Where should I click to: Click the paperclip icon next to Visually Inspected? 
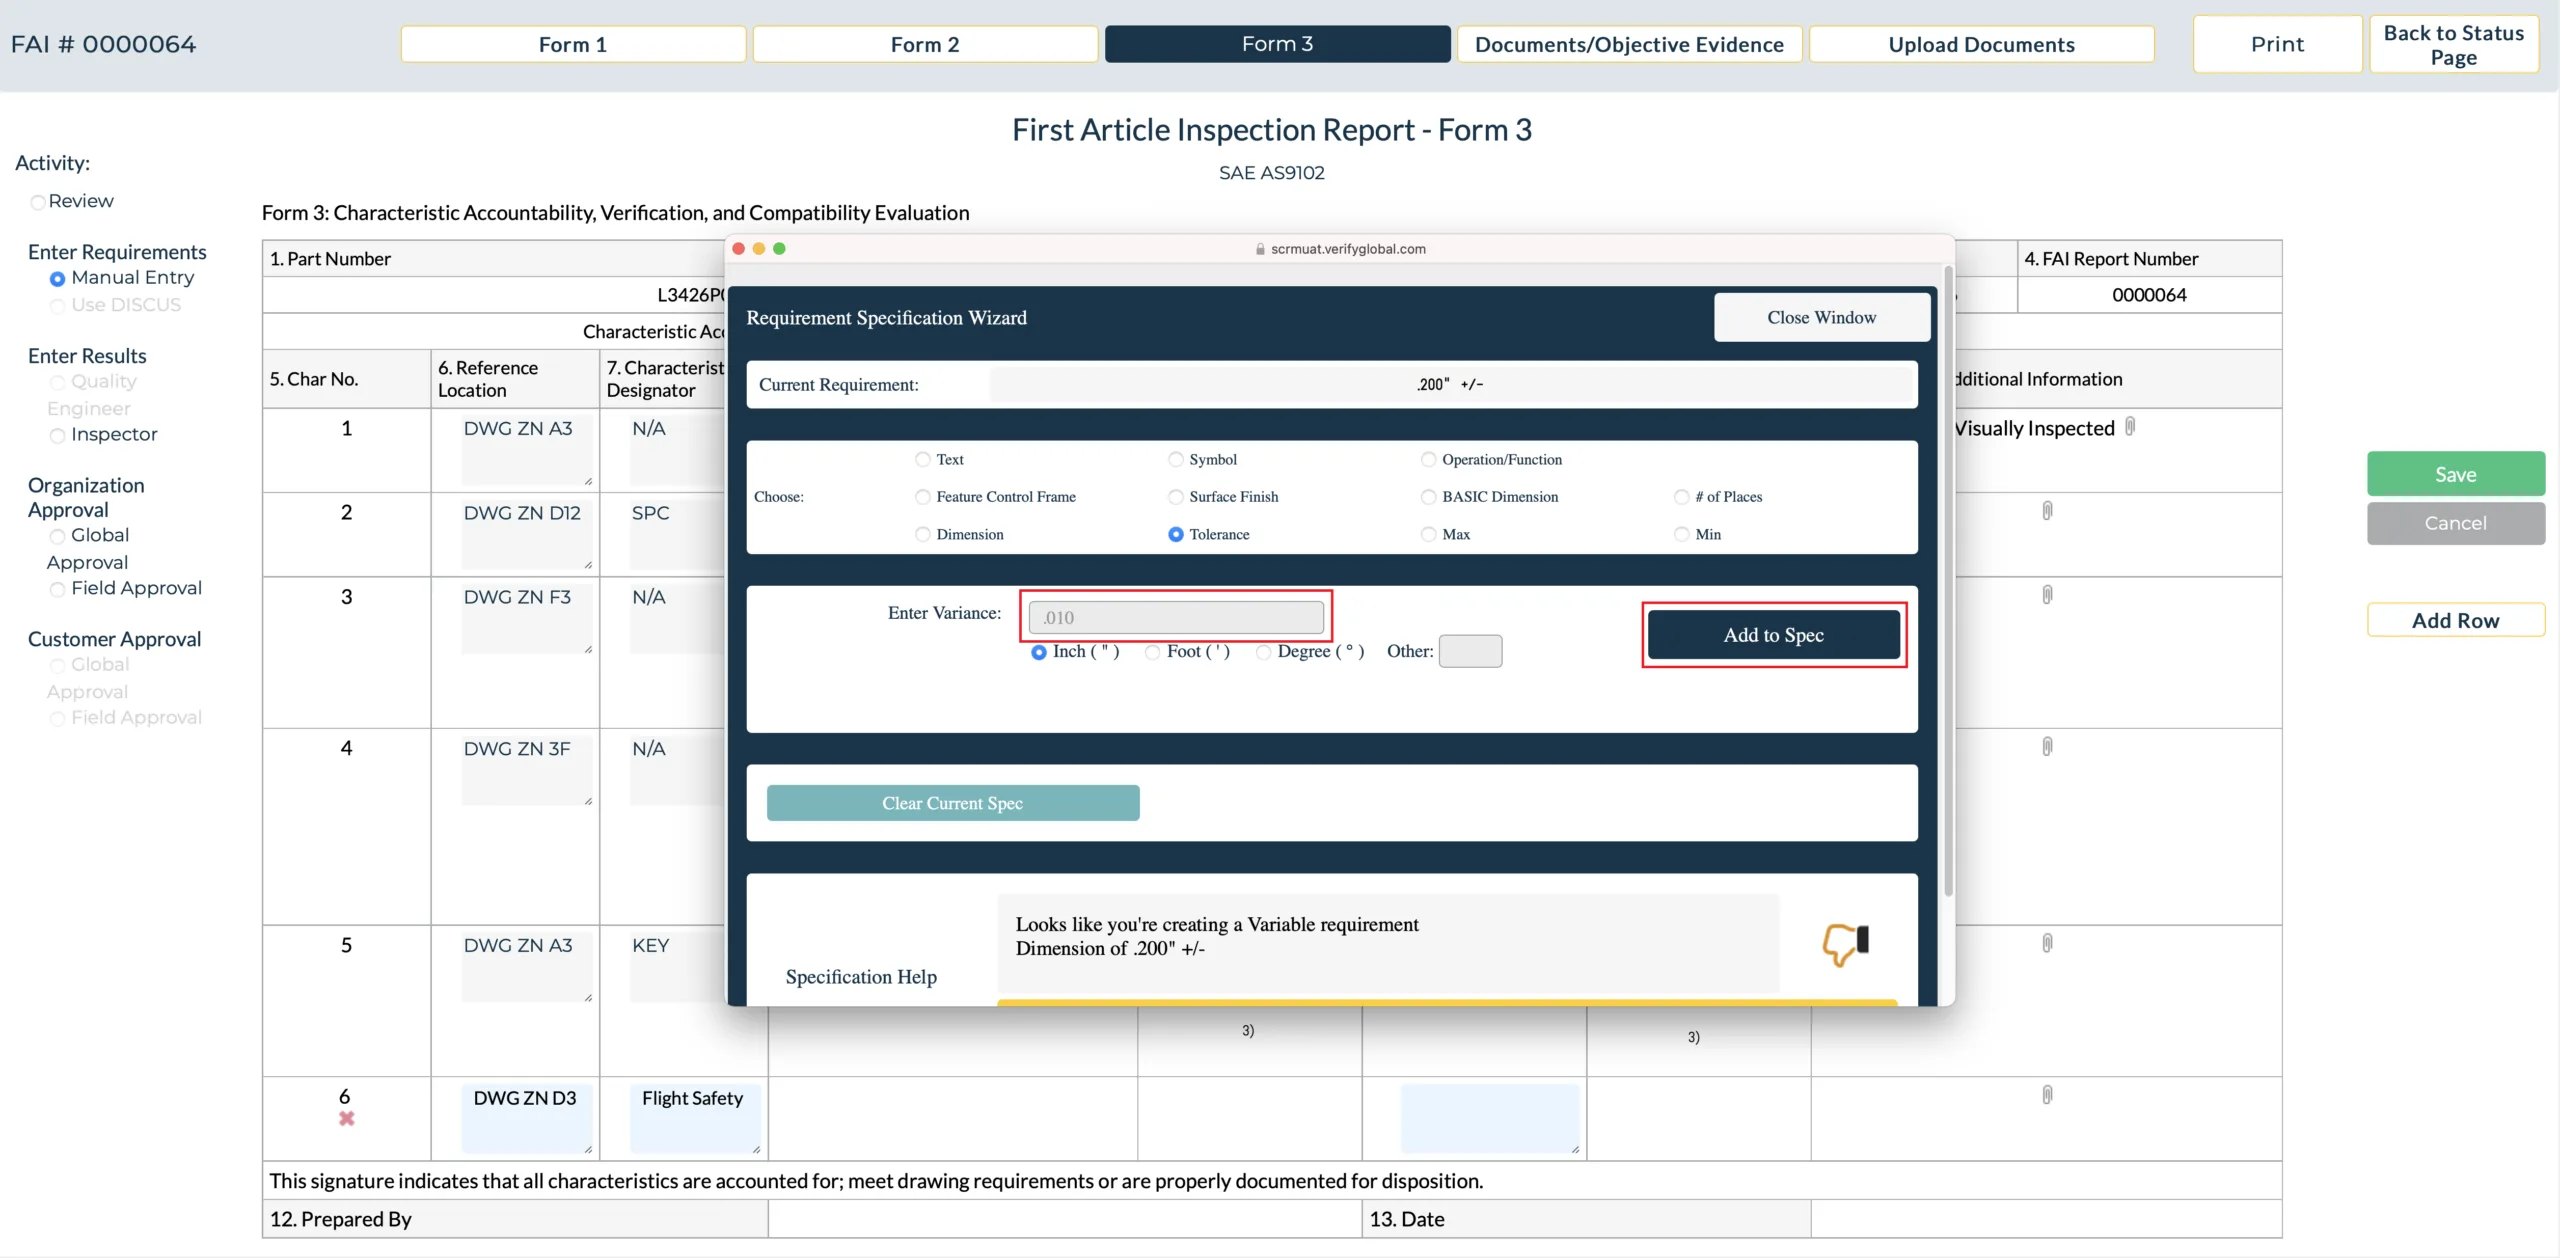pos(2130,427)
